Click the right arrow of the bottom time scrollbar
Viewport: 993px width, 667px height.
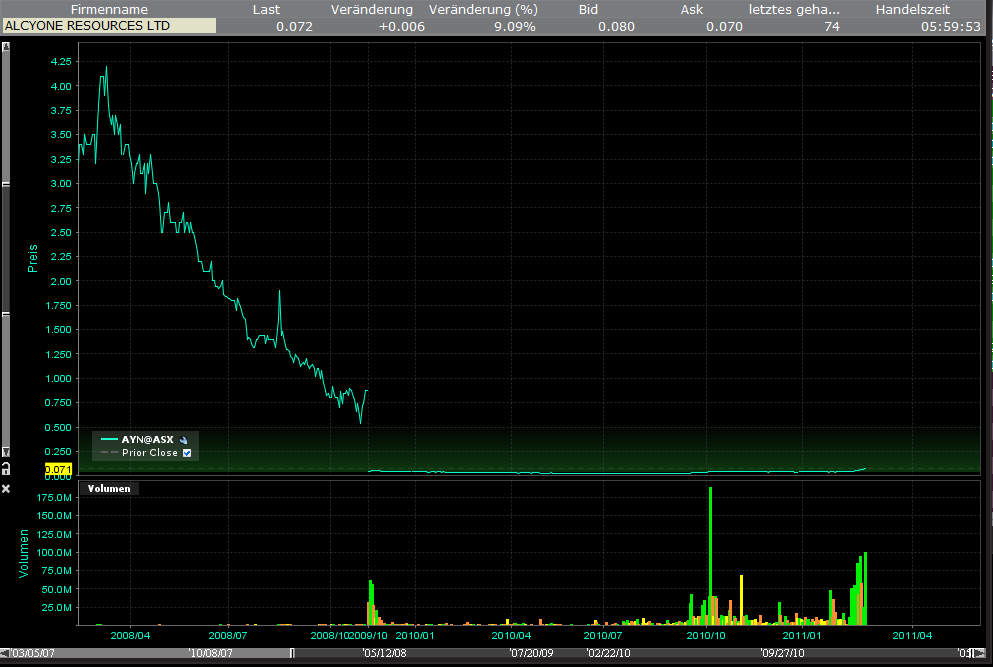(x=987, y=653)
